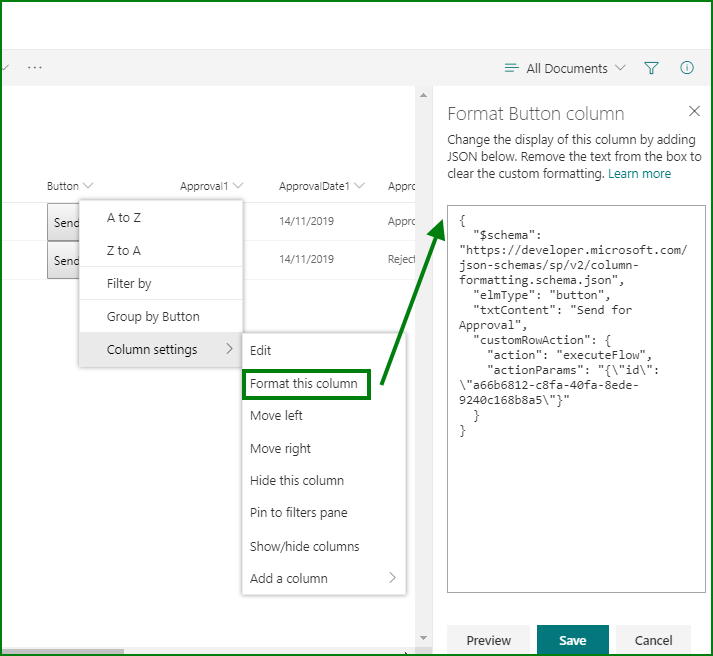Click the Preview button
The width and height of the screenshot is (713, 656).
click(488, 641)
